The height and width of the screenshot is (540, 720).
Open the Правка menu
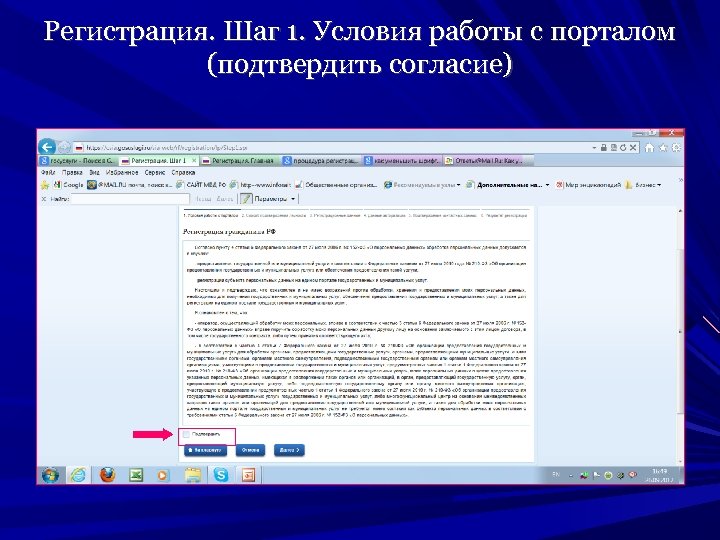click(72, 173)
